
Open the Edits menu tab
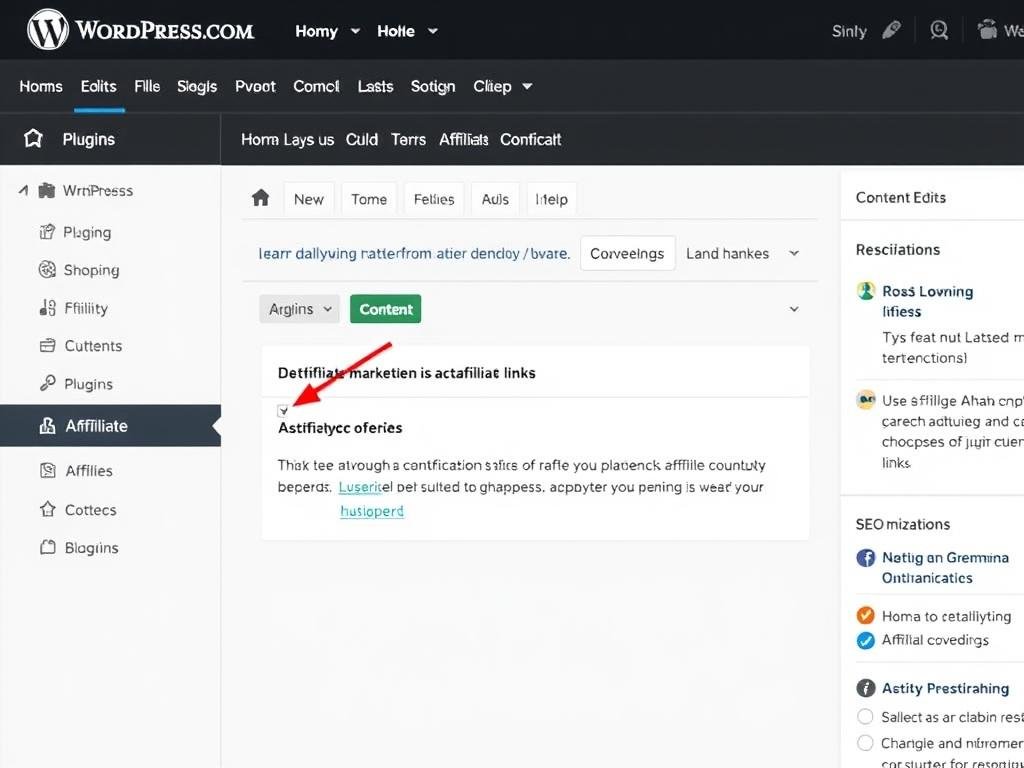[98, 87]
